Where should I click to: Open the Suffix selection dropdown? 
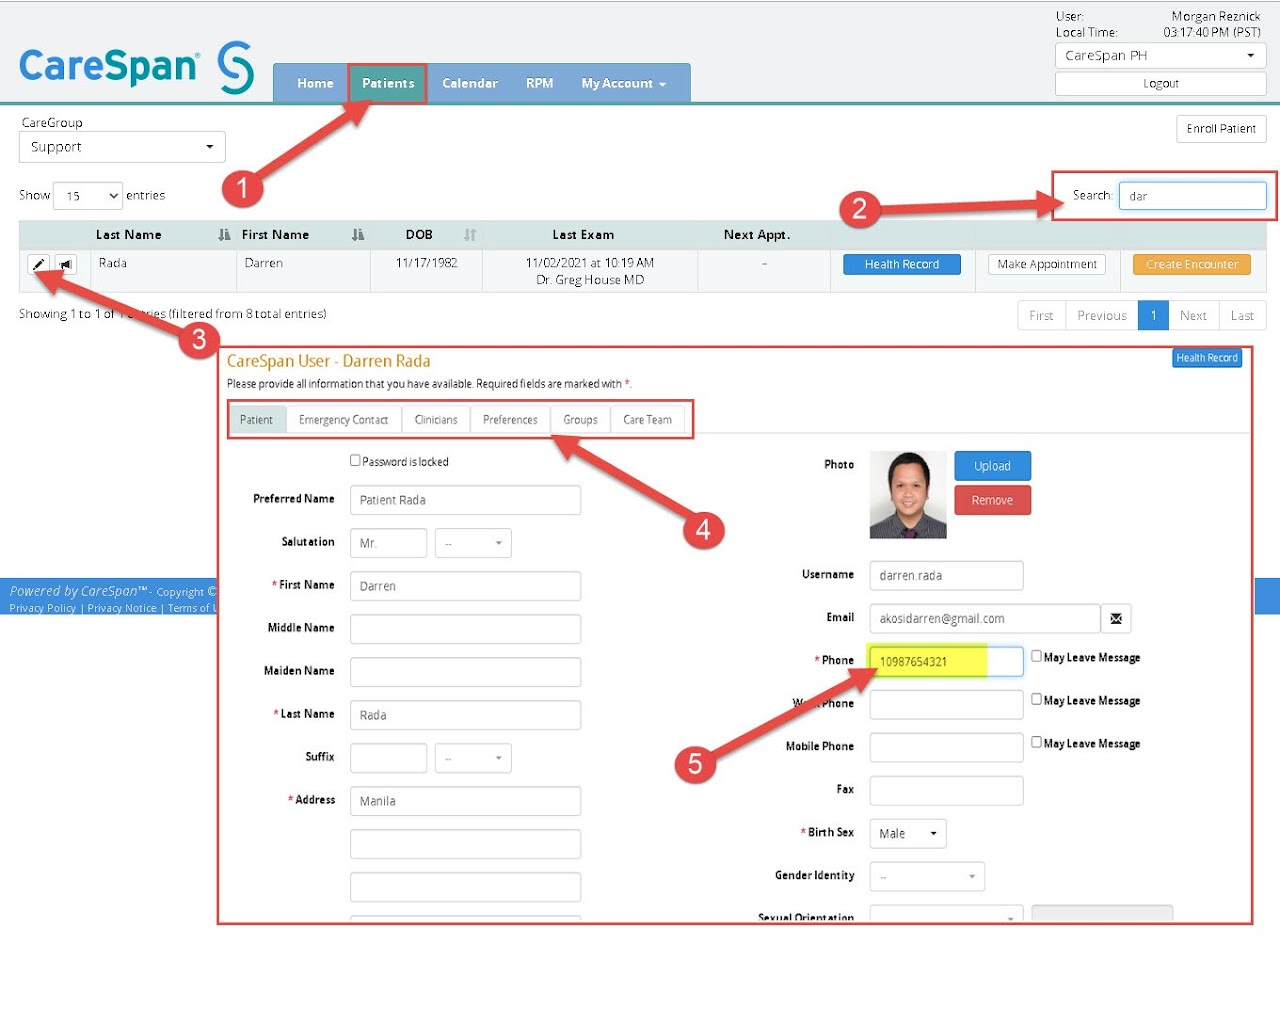(x=473, y=758)
